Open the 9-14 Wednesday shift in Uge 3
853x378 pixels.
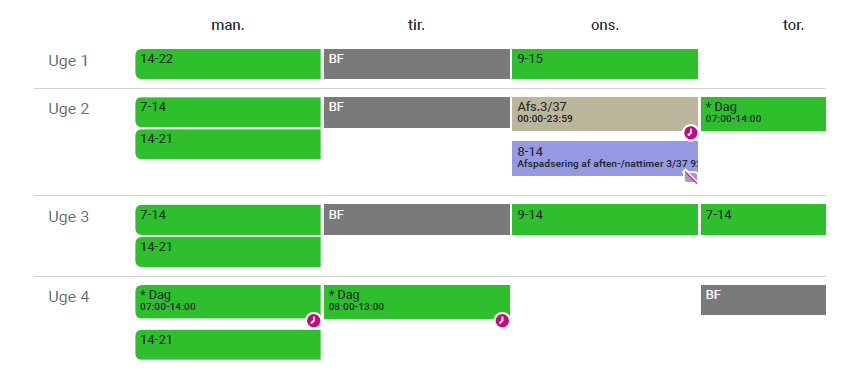coord(605,220)
